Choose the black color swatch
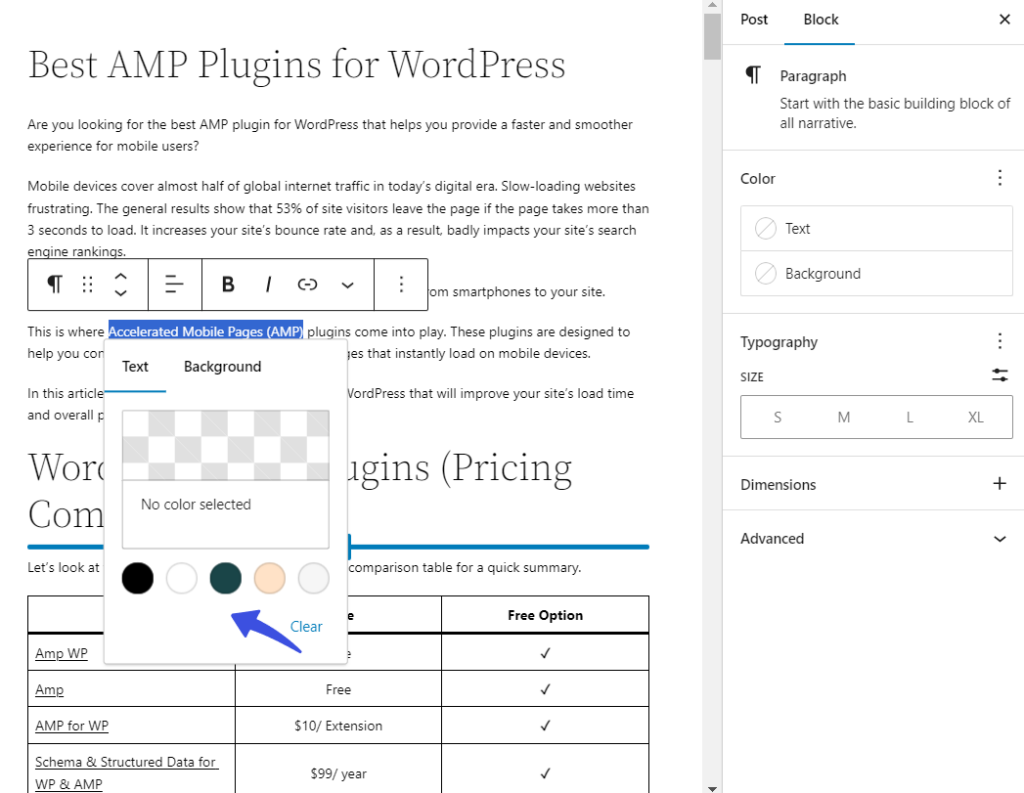 click(138, 578)
